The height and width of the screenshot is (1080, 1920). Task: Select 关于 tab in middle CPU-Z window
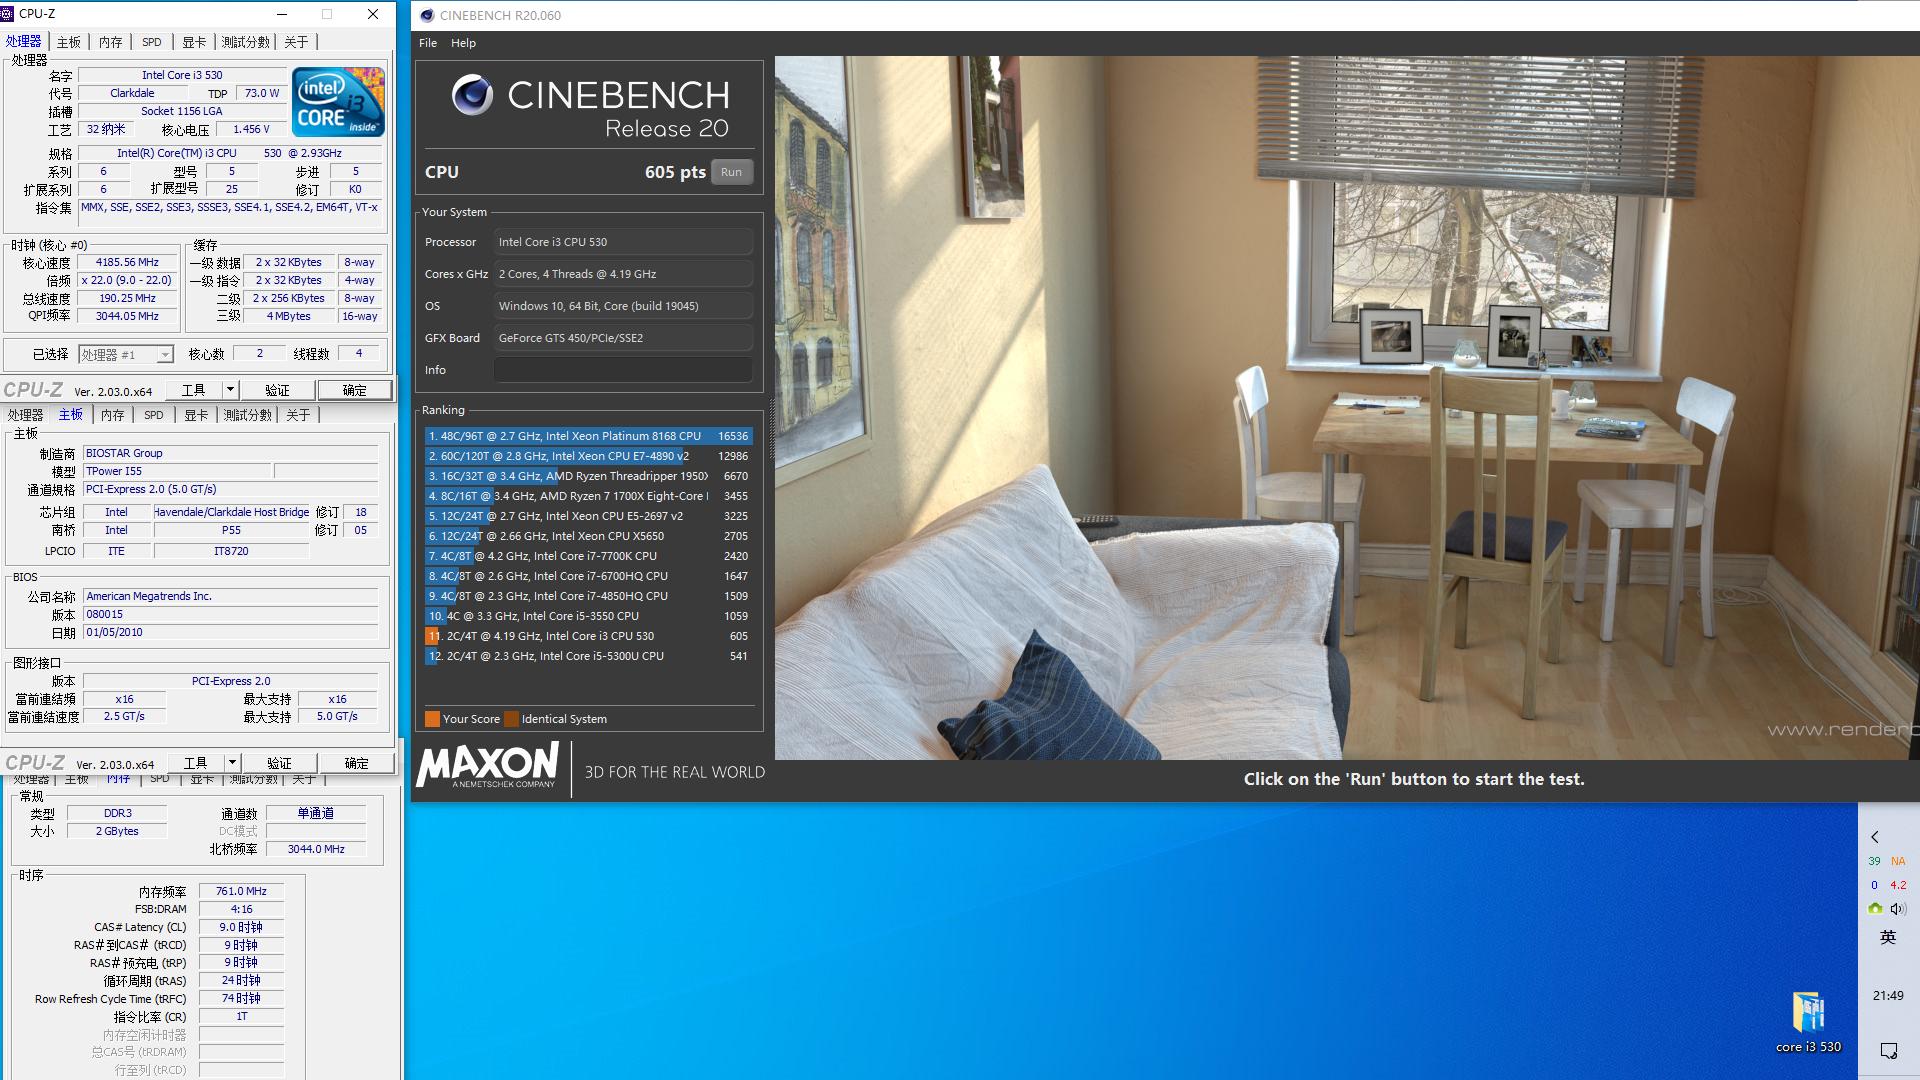[x=298, y=415]
